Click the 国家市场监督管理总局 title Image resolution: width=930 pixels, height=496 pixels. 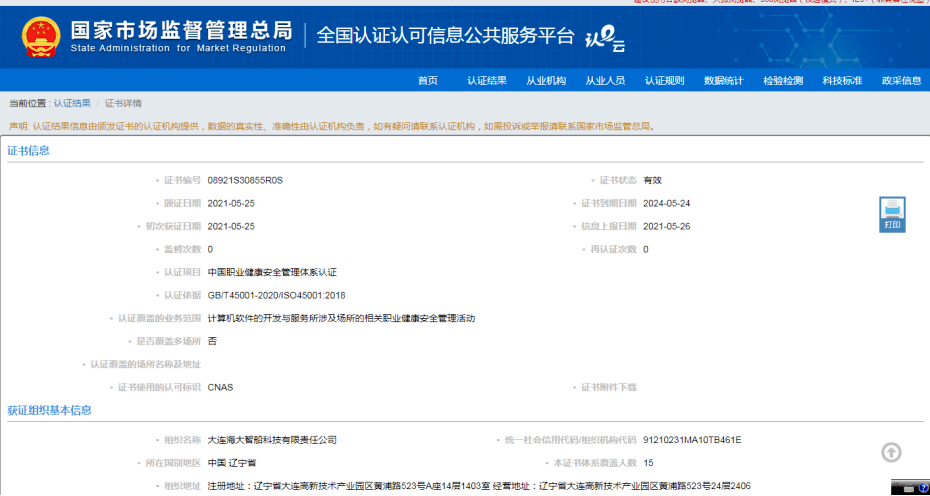(x=181, y=29)
